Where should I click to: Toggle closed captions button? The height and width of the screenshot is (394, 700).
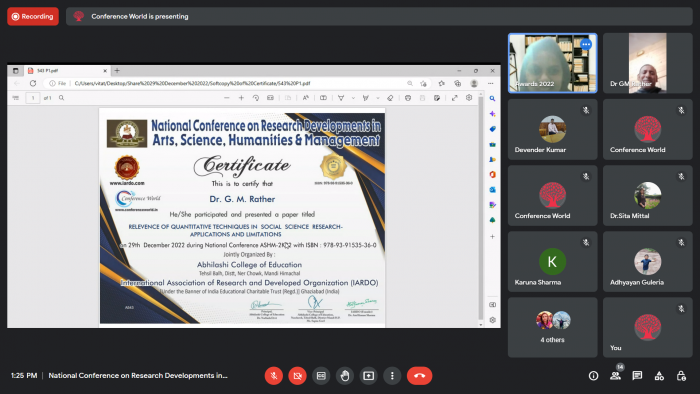click(321, 376)
